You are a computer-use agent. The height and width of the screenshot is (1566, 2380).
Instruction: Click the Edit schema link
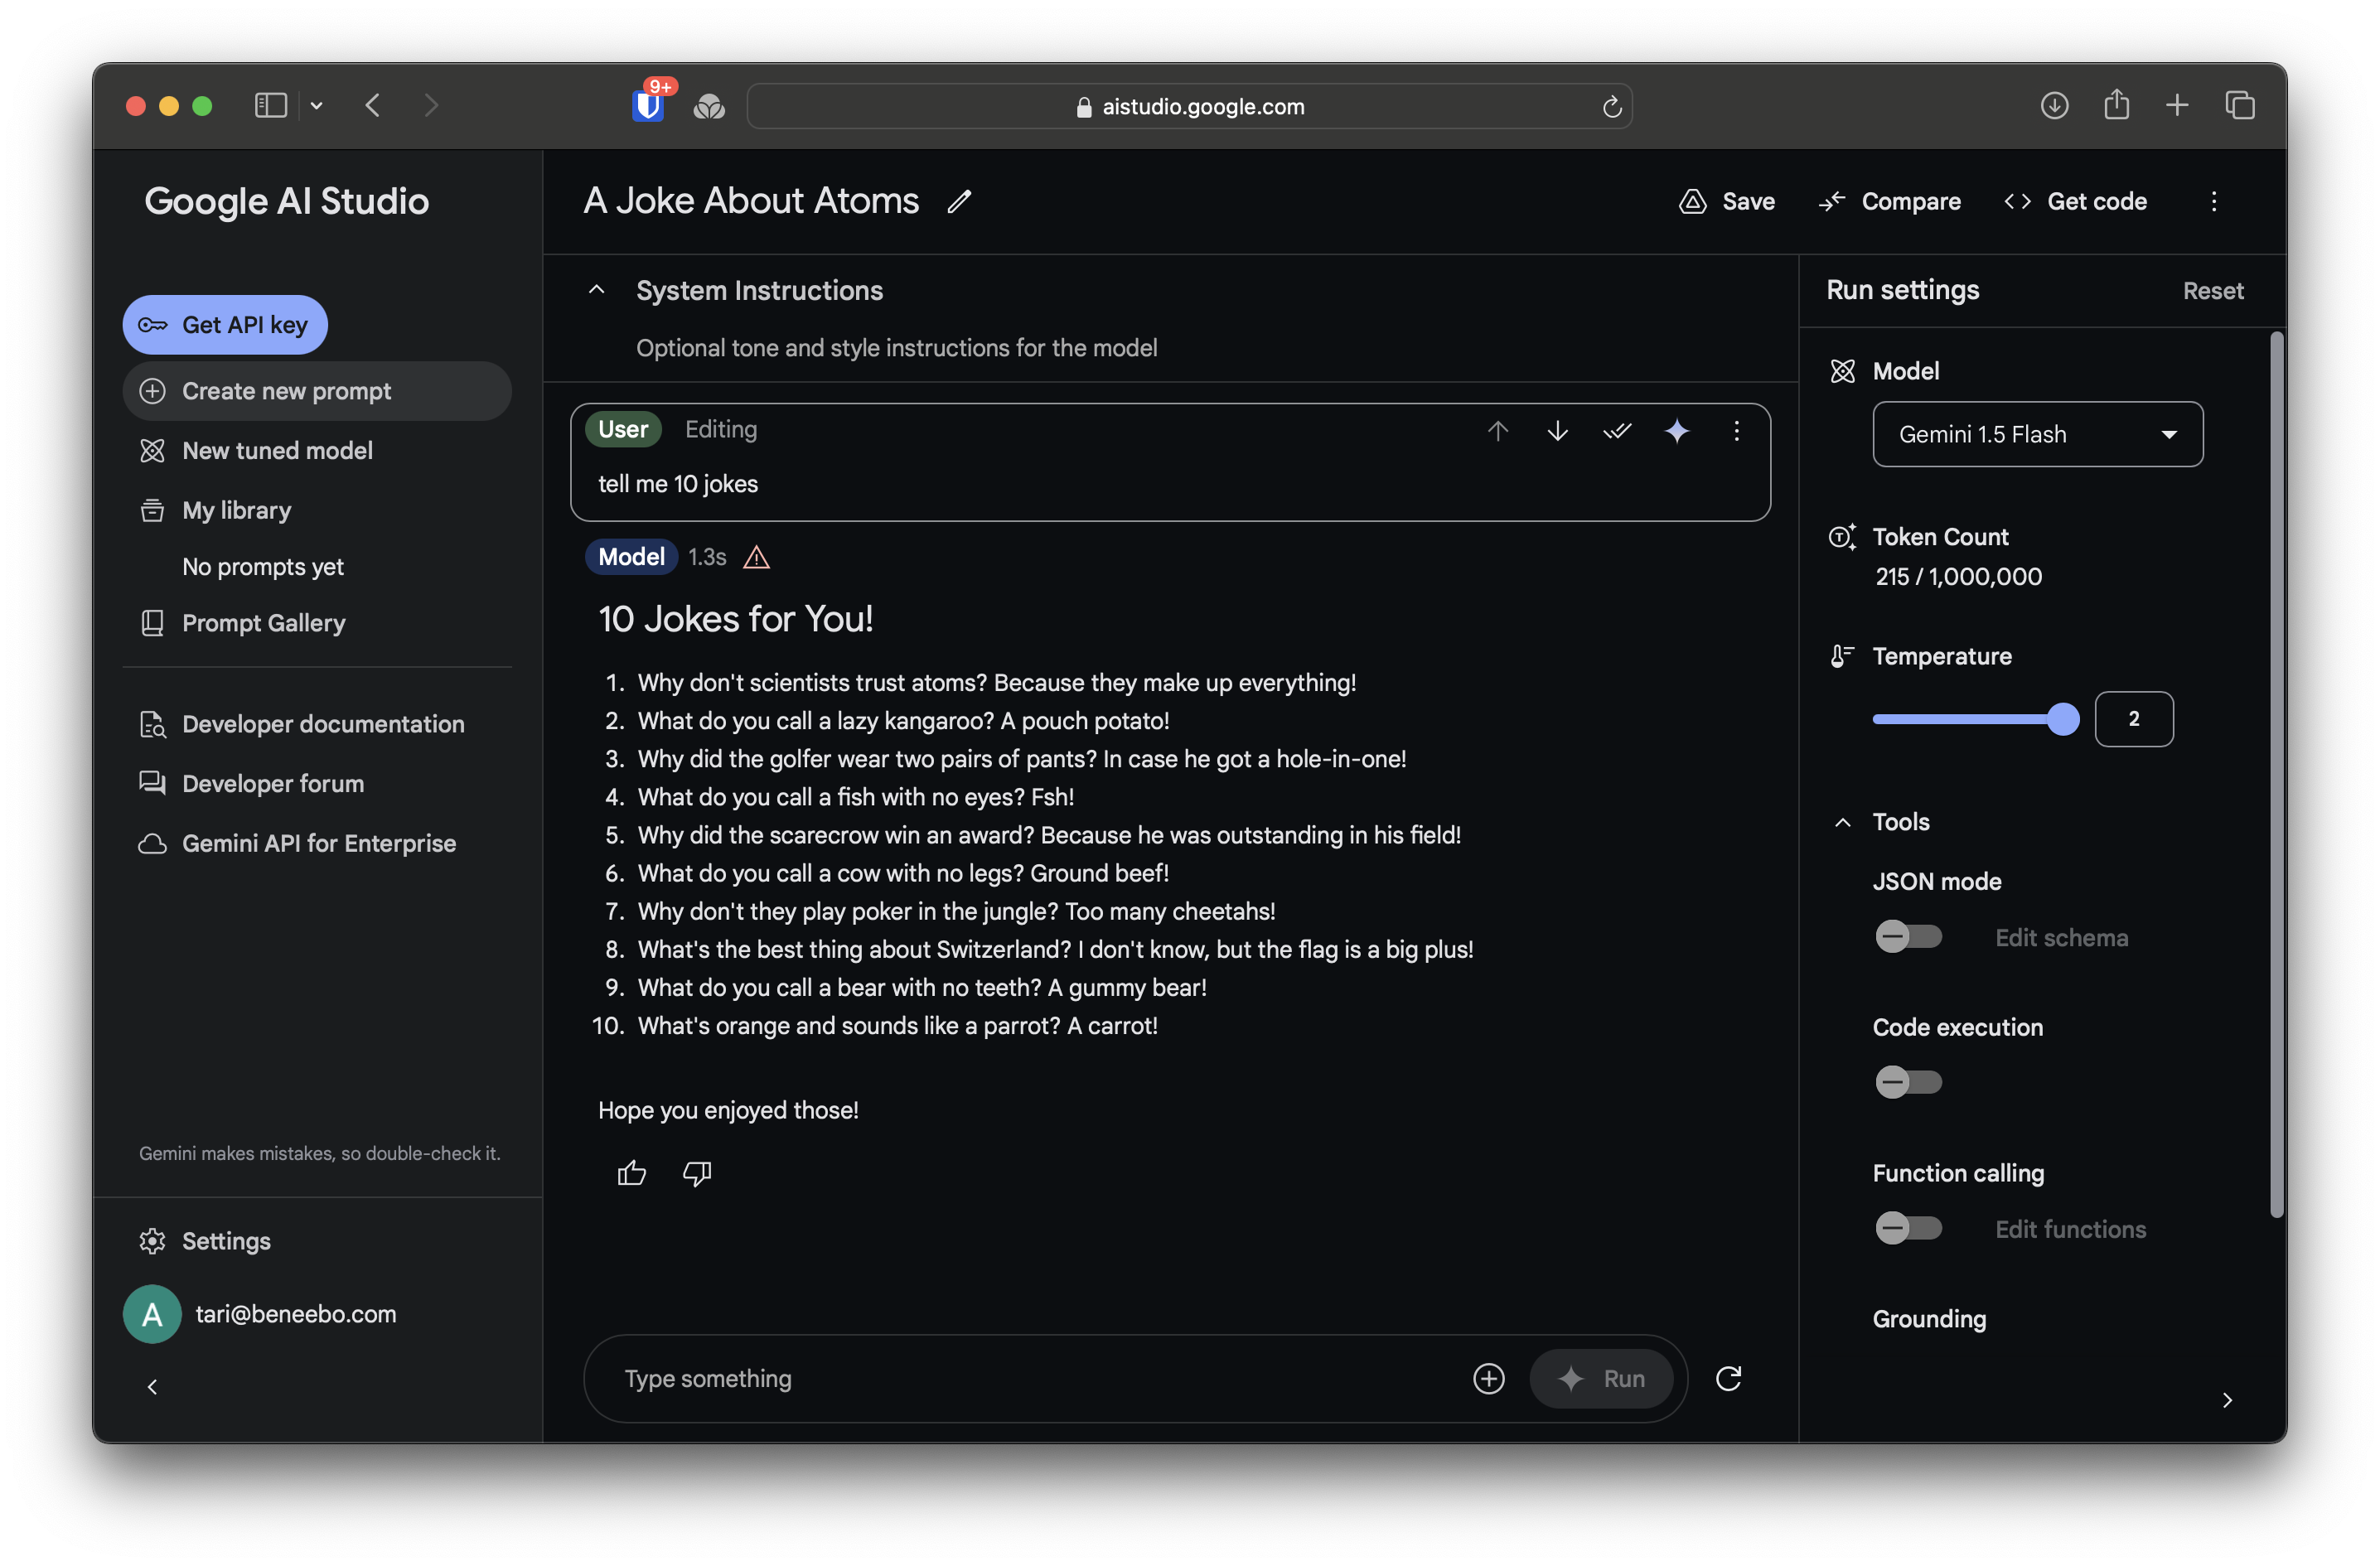2061,937
